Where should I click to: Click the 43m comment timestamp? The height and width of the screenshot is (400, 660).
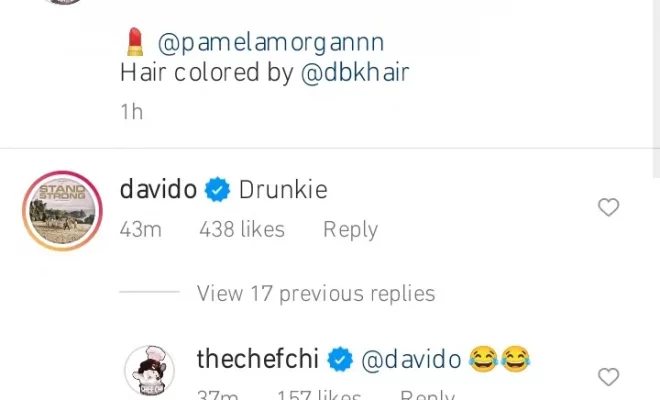[x=141, y=230]
